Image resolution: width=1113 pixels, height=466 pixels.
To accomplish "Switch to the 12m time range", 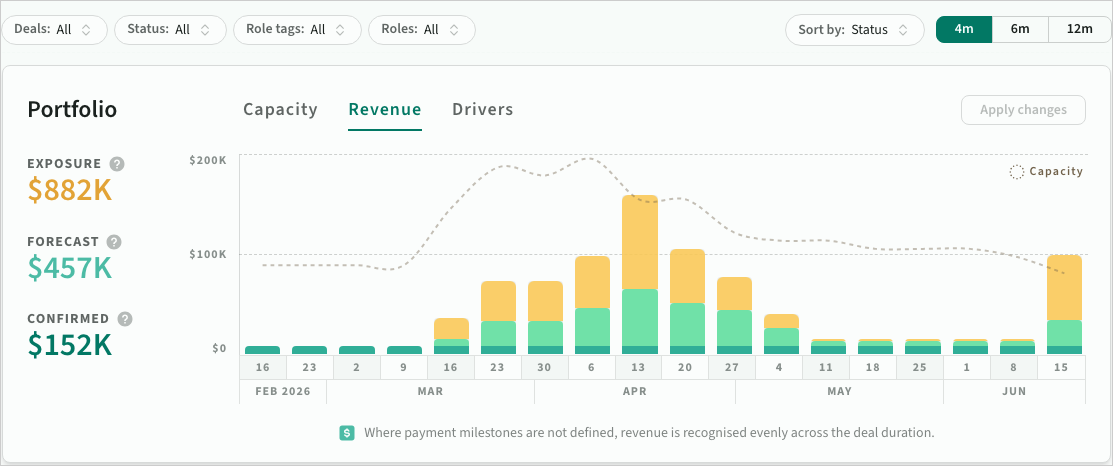I will pyautogui.click(x=1079, y=29).
